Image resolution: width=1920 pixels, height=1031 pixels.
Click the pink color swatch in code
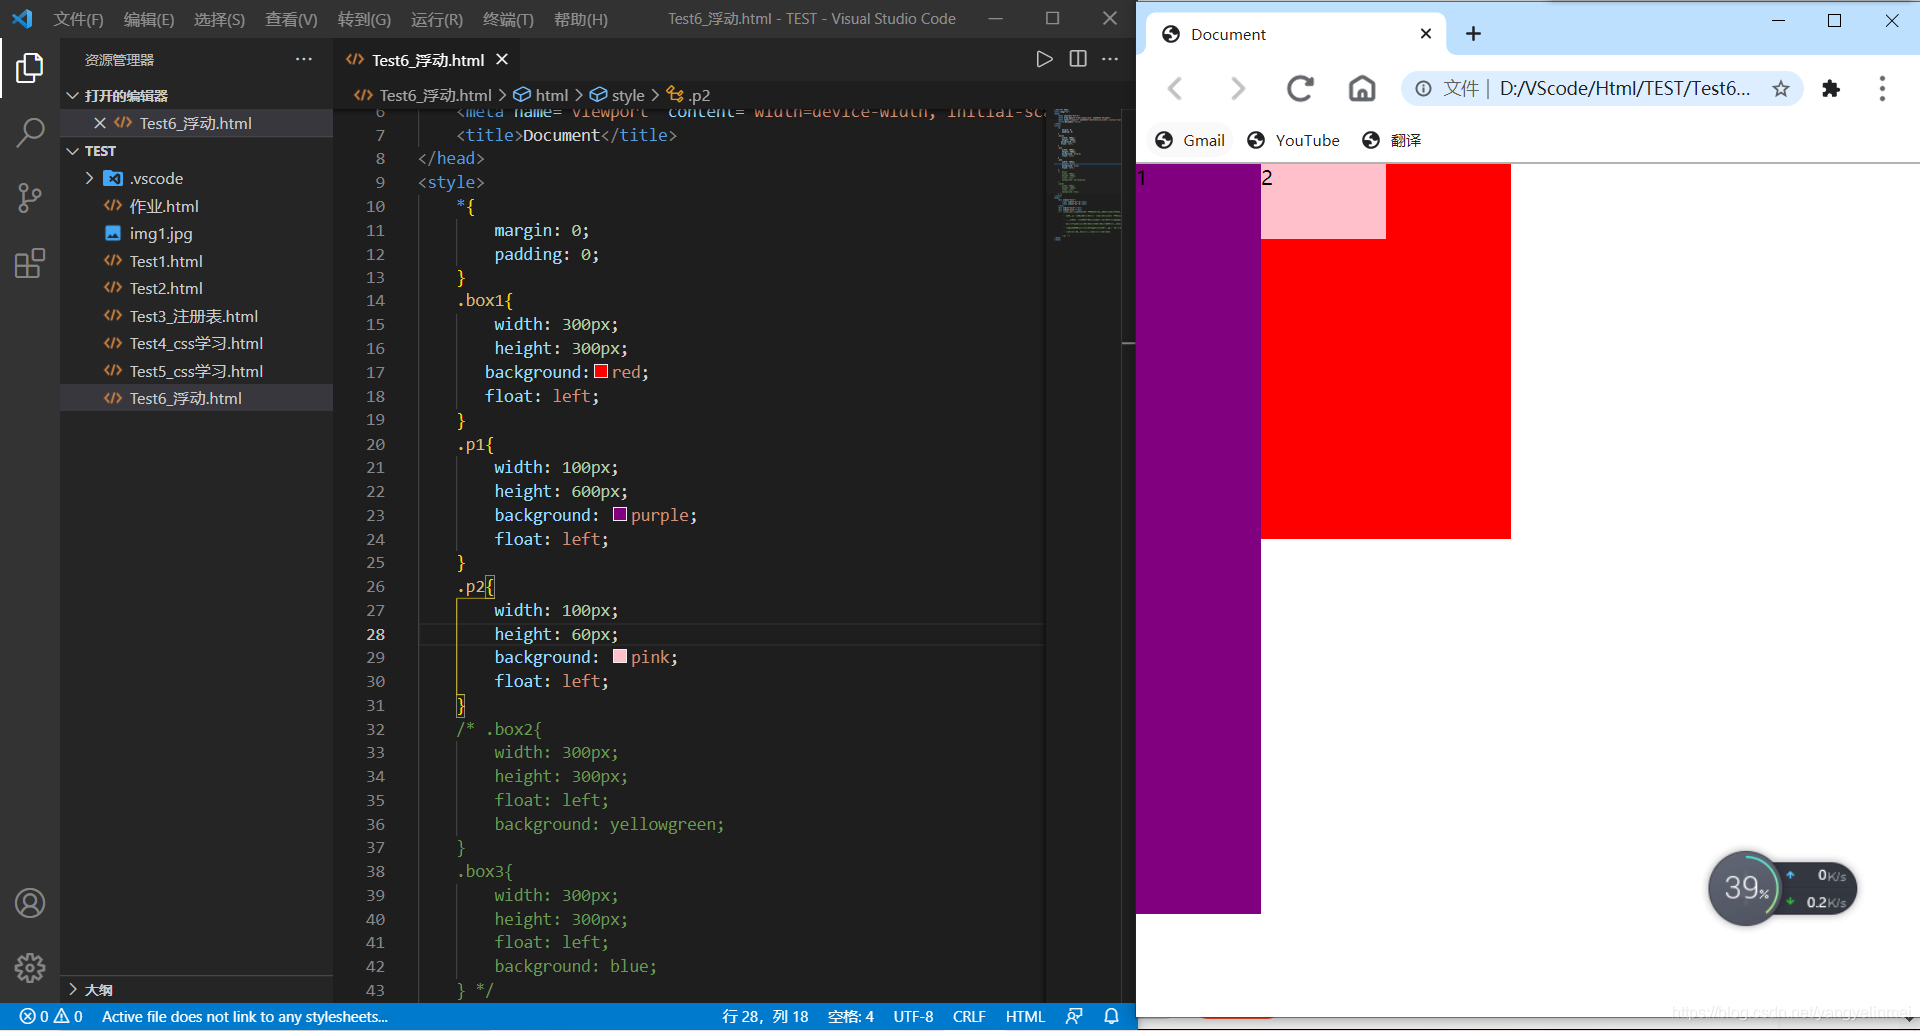click(x=620, y=656)
